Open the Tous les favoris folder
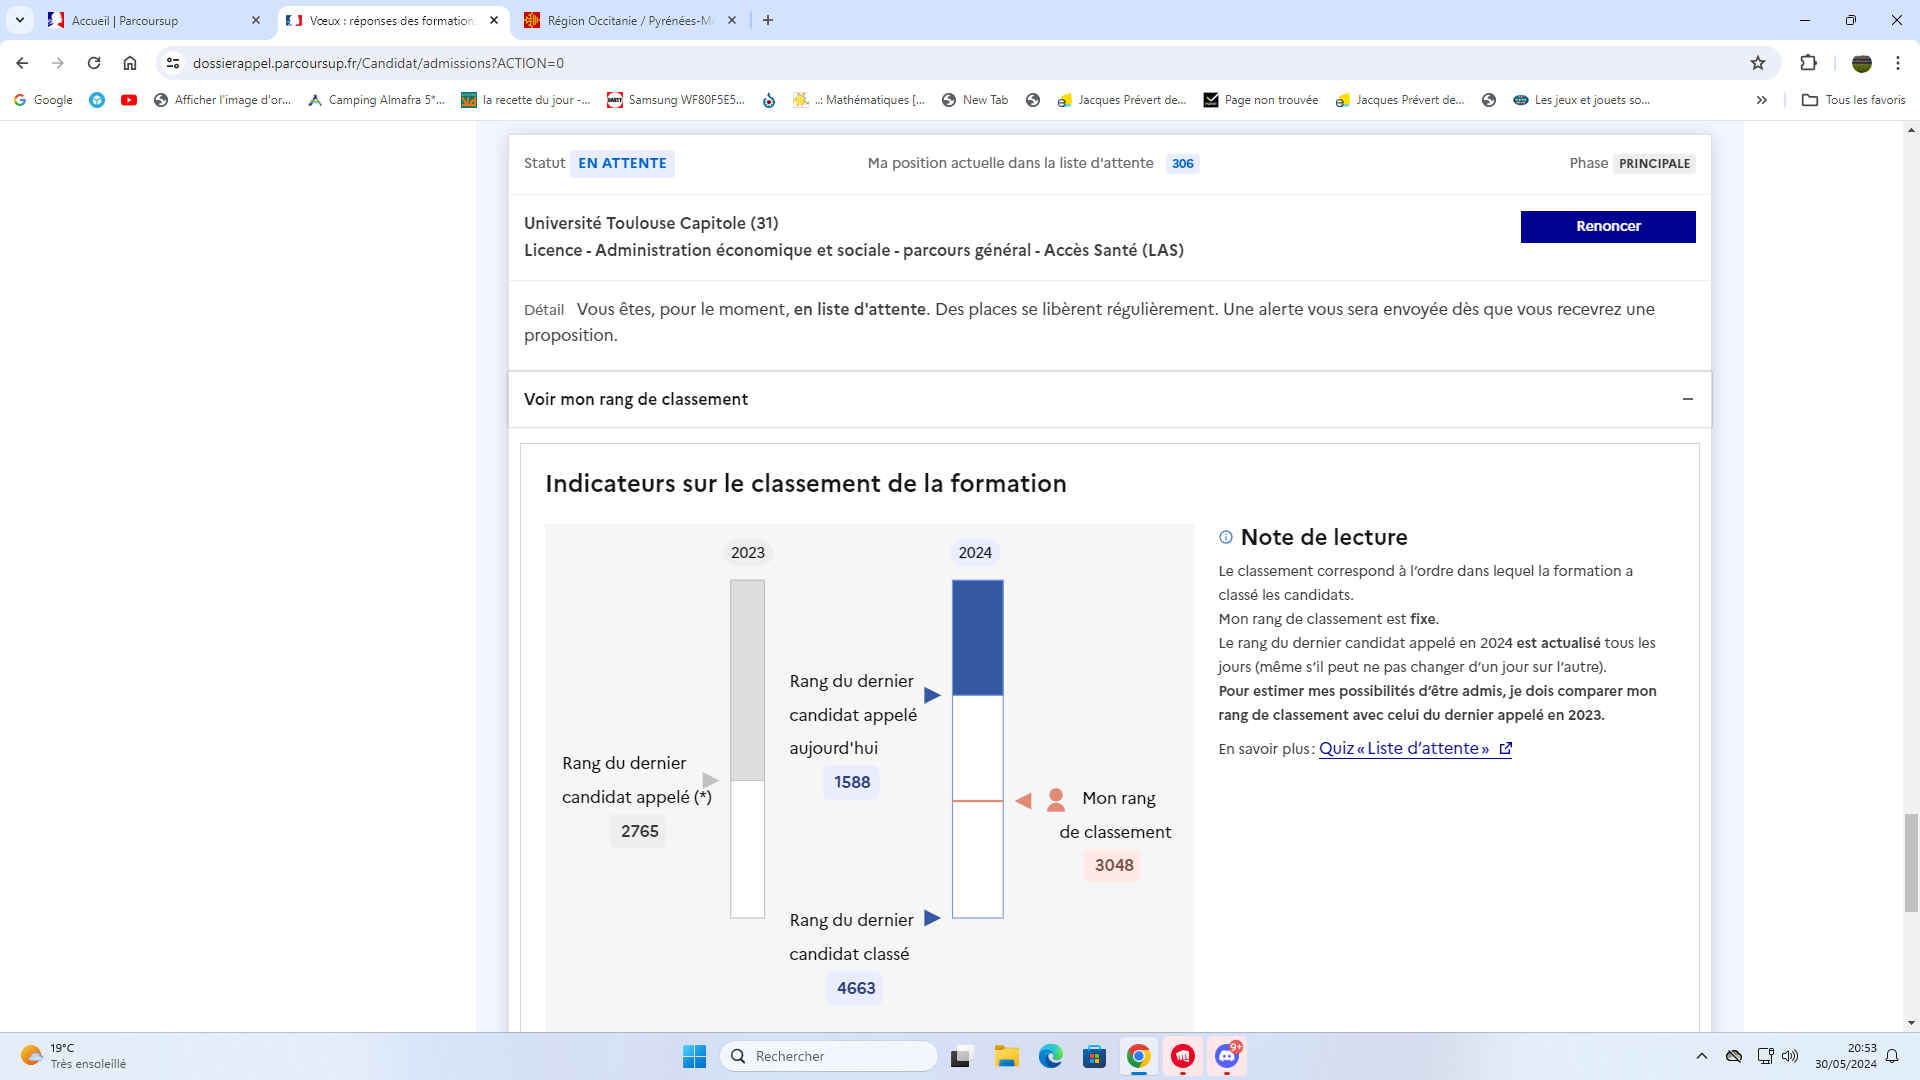This screenshot has width=1920, height=1080. (x=1853, y=100)
